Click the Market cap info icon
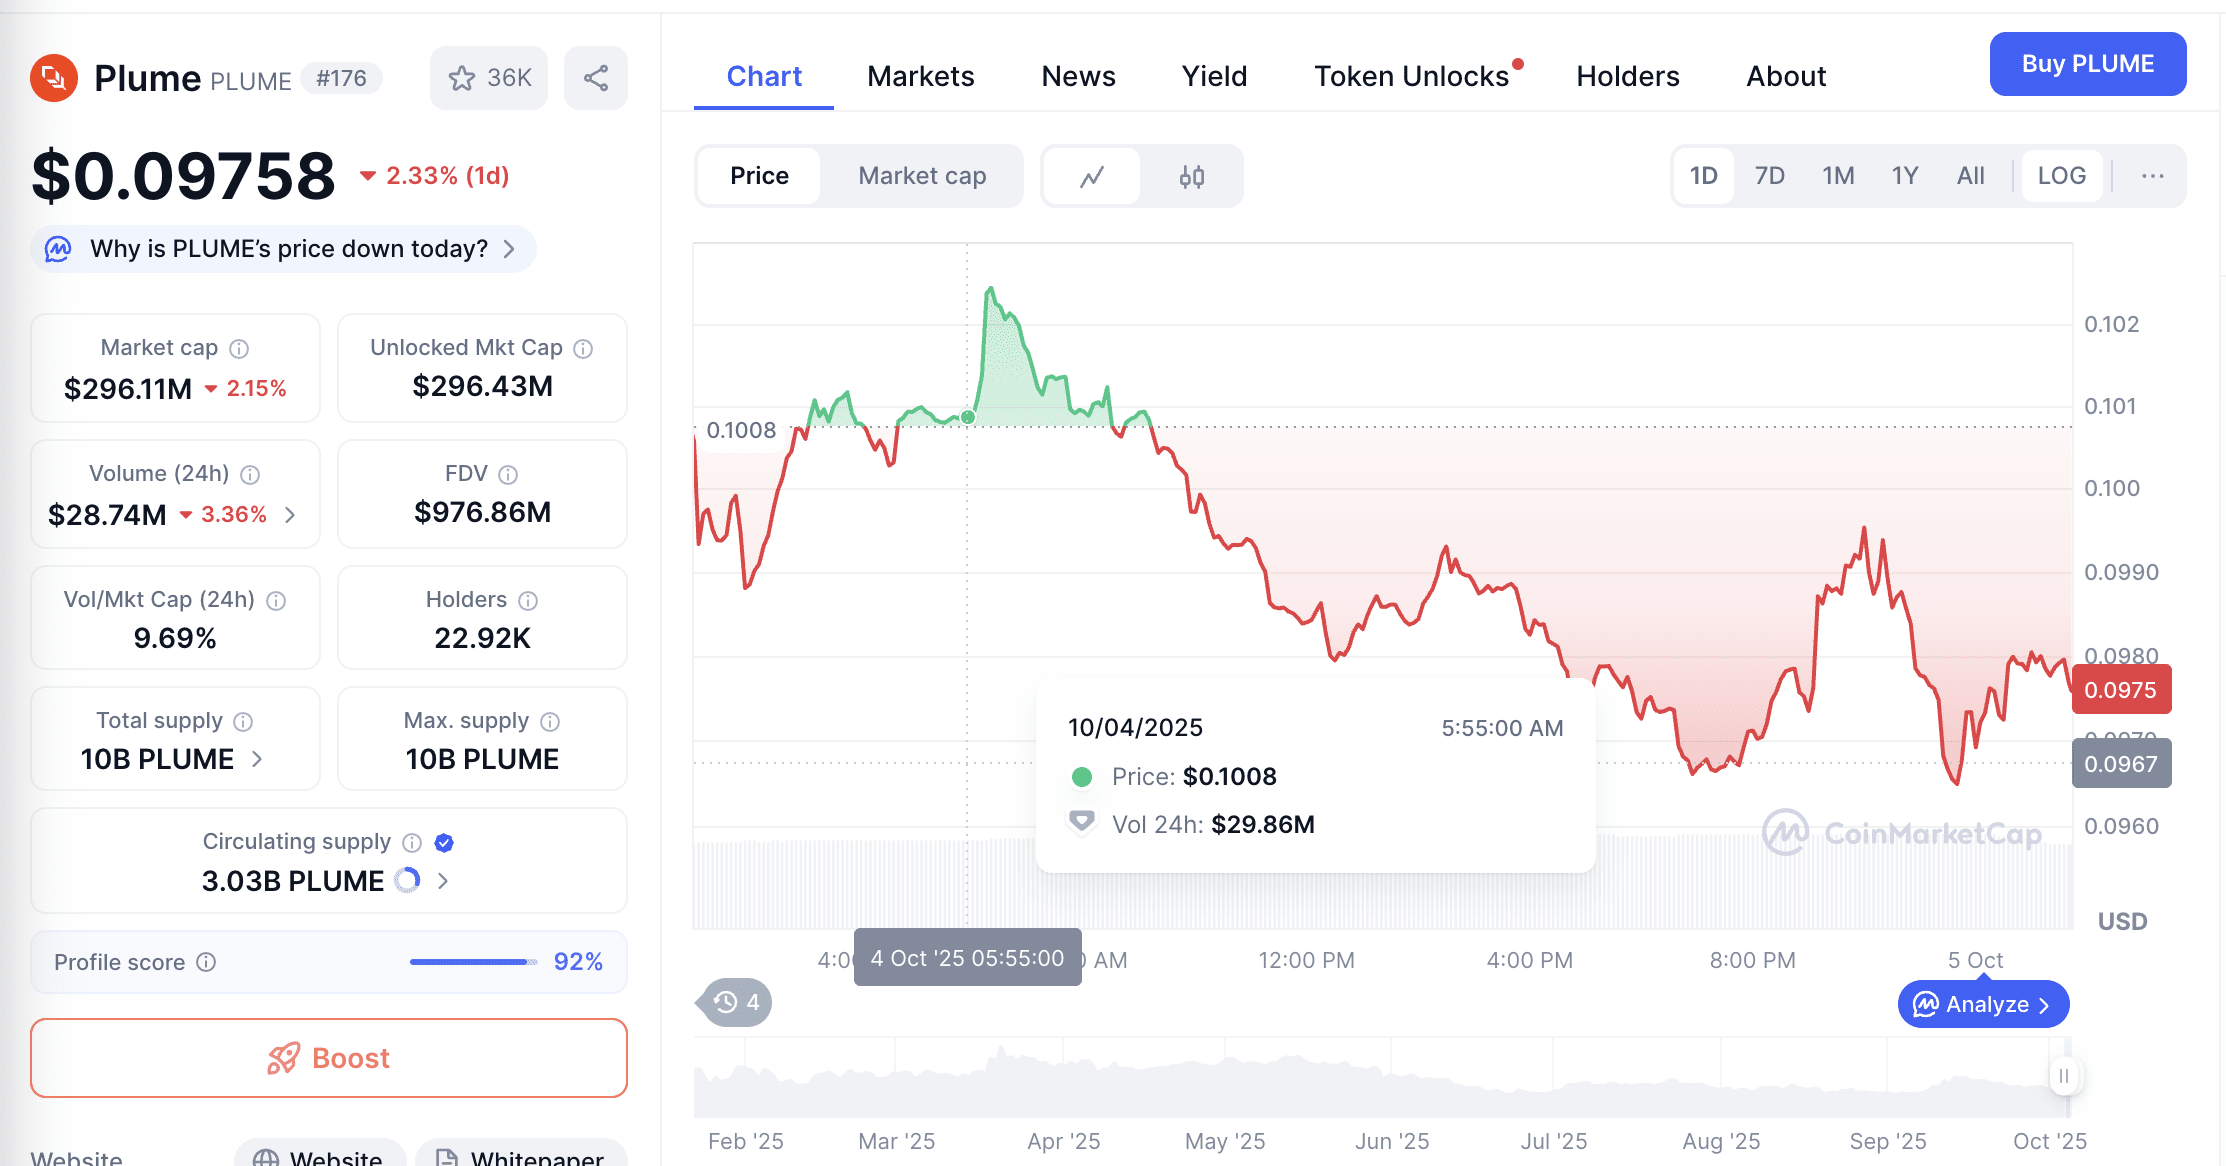Image resolution: width=2226 pixels, height=1166 pixels. coord(239,349)
